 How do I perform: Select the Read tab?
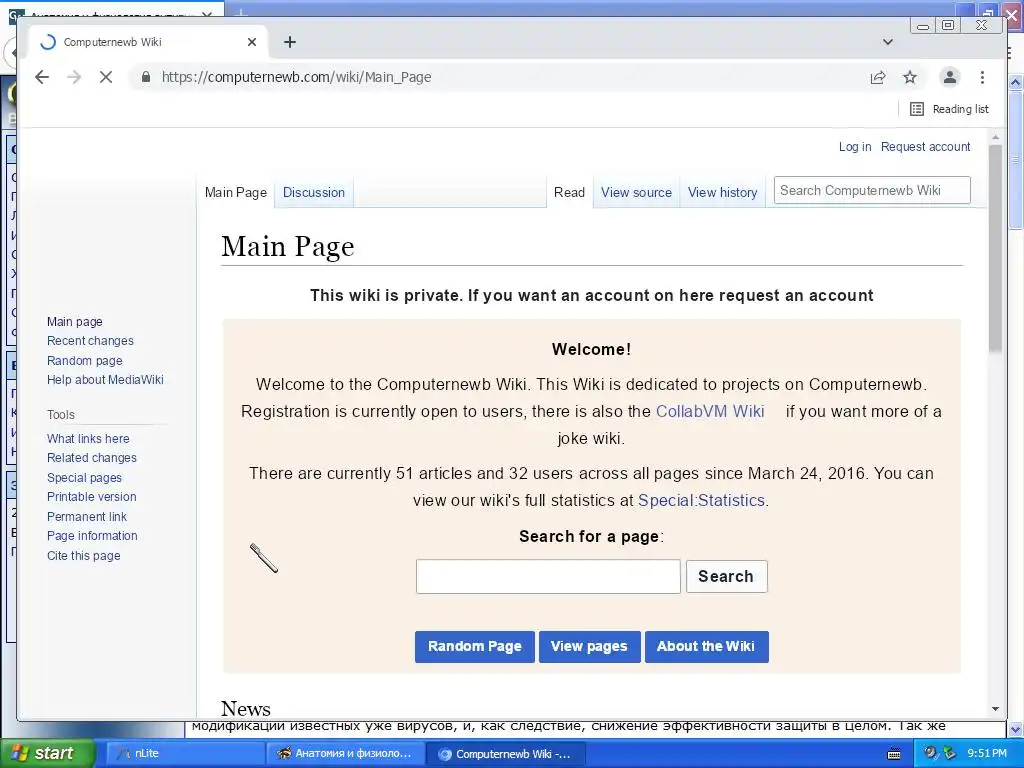coord(569,192)
